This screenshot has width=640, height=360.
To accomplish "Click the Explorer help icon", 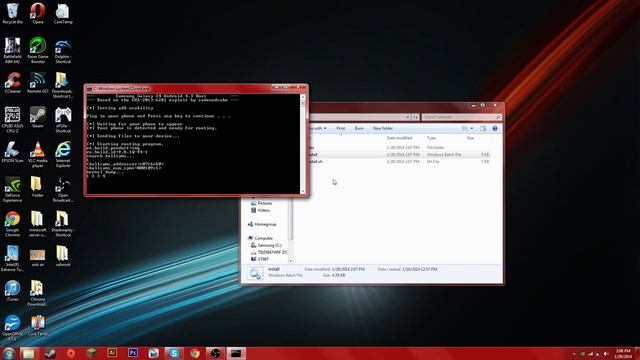I will pyautogui.click(x=495, y=129).
